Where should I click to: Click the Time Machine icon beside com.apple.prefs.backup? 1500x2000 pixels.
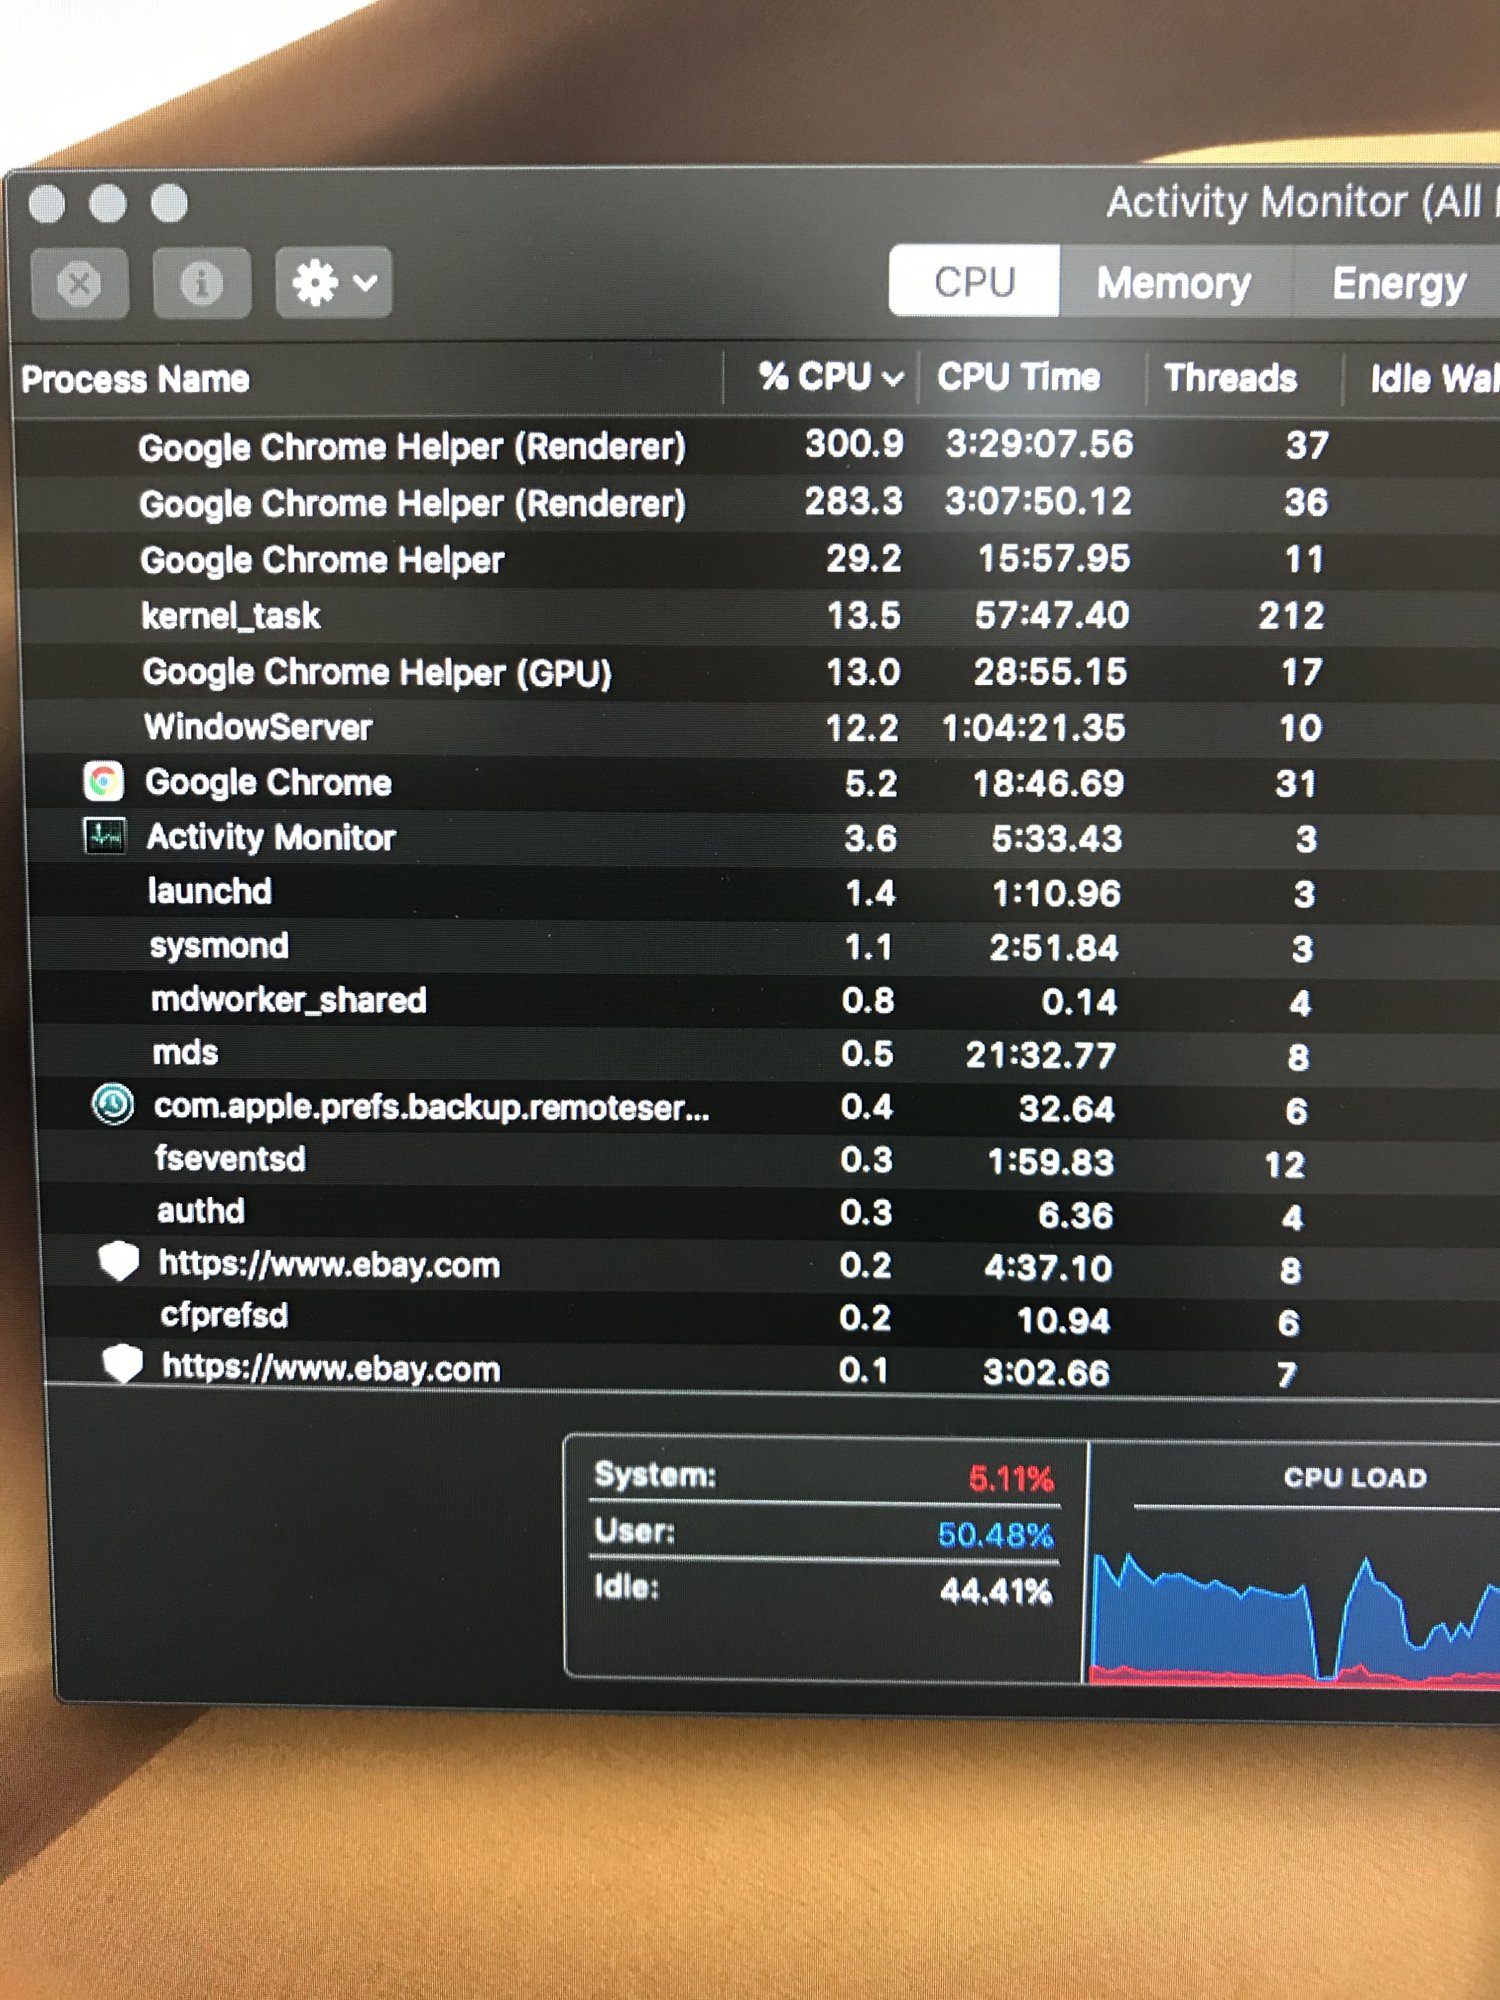point(113,1105)
